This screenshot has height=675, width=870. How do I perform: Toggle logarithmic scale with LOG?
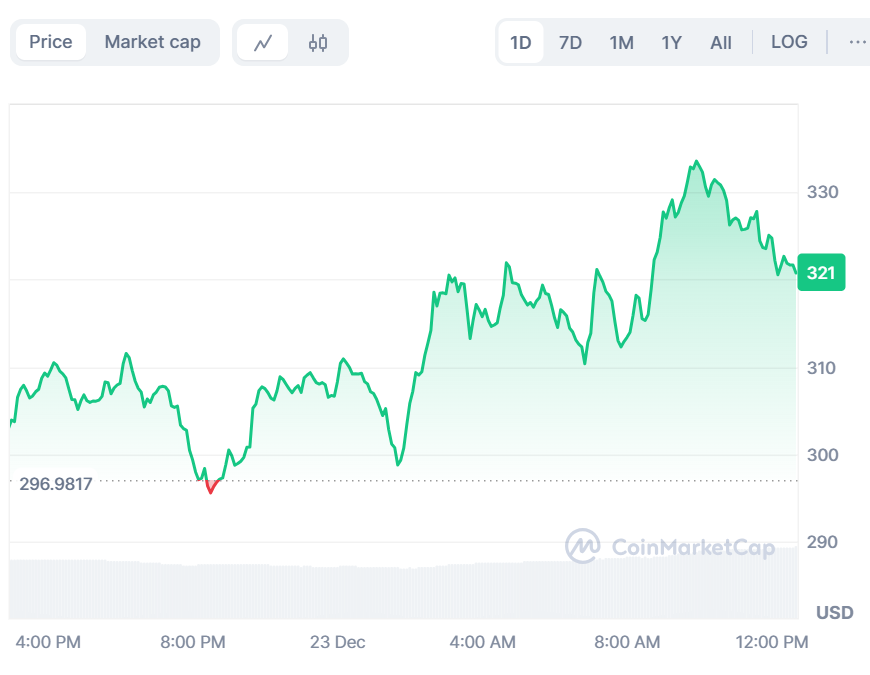pyautogui.click(x=789, y=42)
